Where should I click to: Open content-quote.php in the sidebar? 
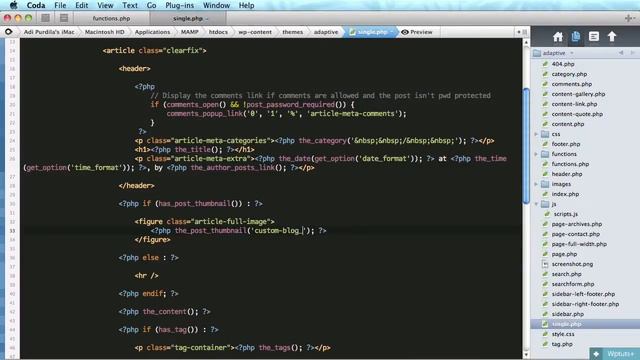(x=577, y=114)
